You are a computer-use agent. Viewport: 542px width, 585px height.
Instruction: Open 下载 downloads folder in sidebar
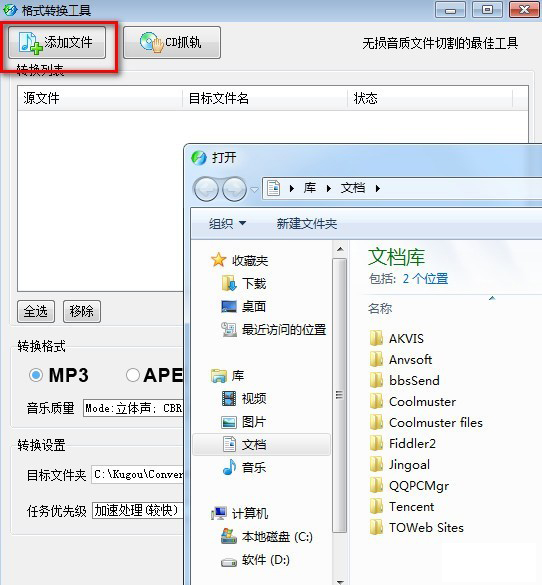tap(244, 284)
